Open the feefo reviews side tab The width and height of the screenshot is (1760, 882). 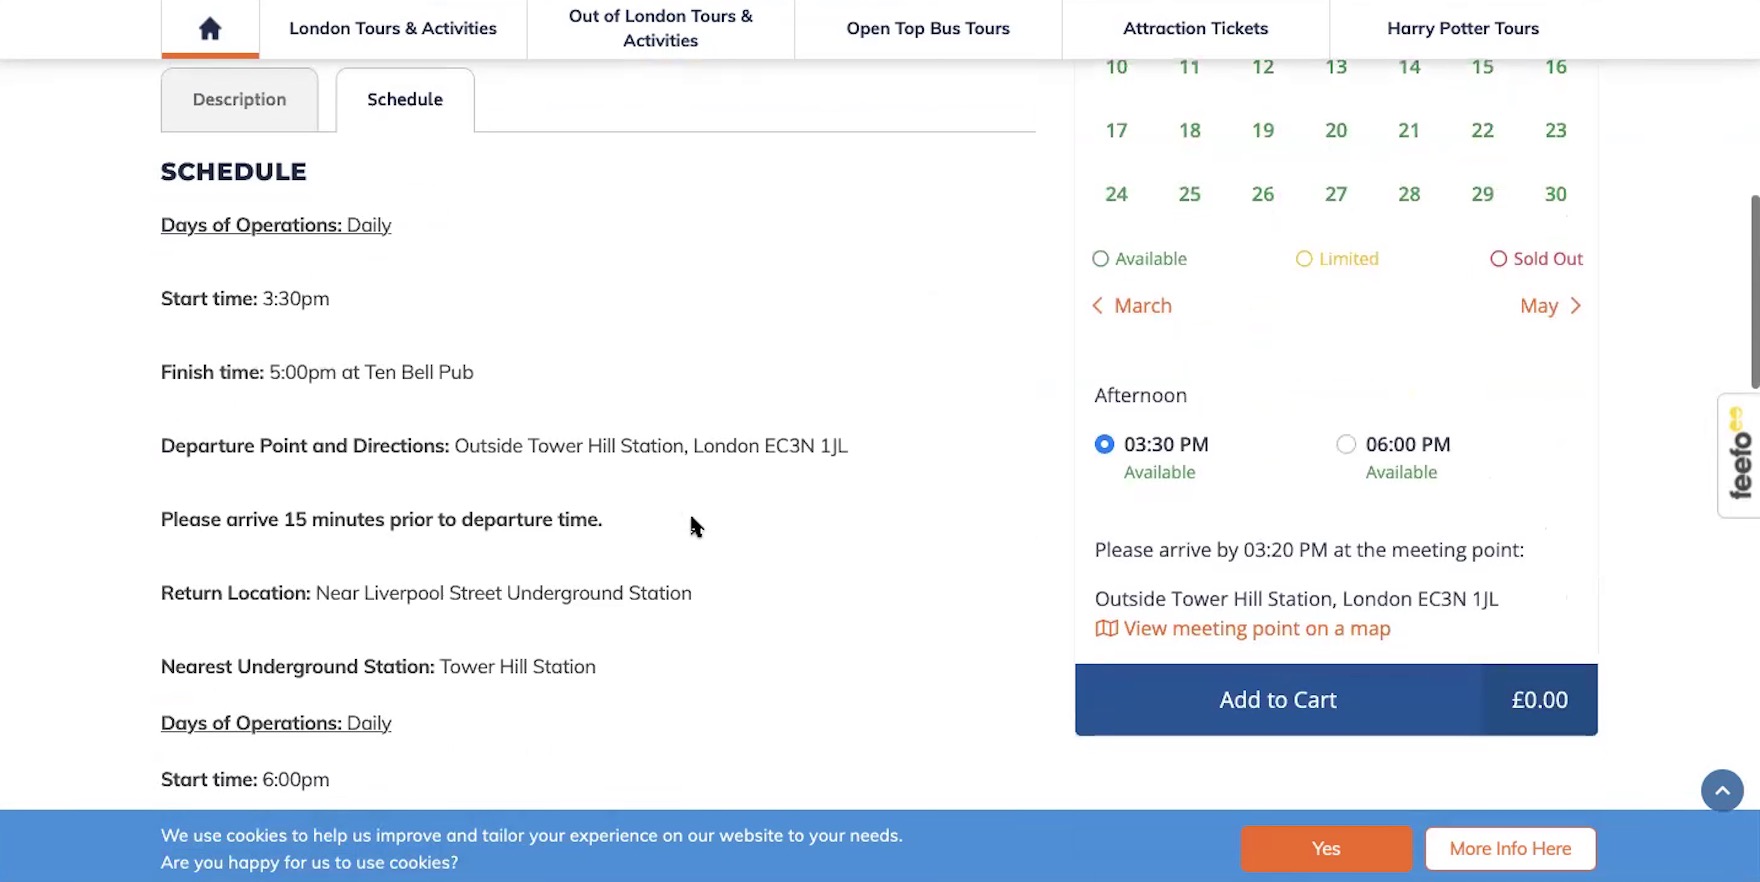(1739, 455)
